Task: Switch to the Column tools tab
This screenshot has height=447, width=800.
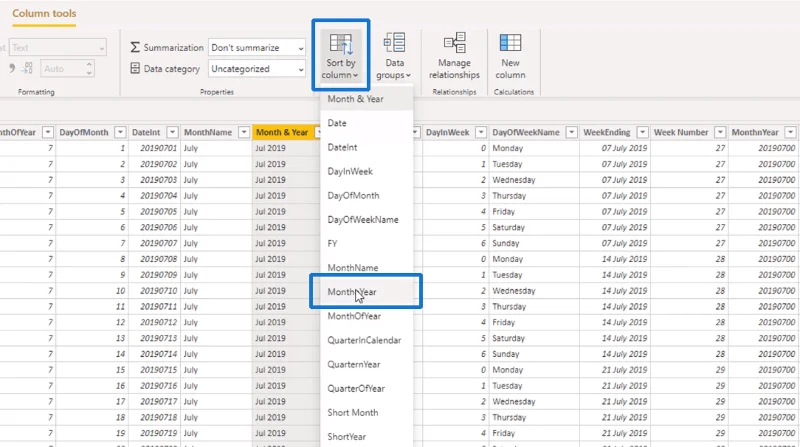Action: pyautogui.click(x=44, y=14)
